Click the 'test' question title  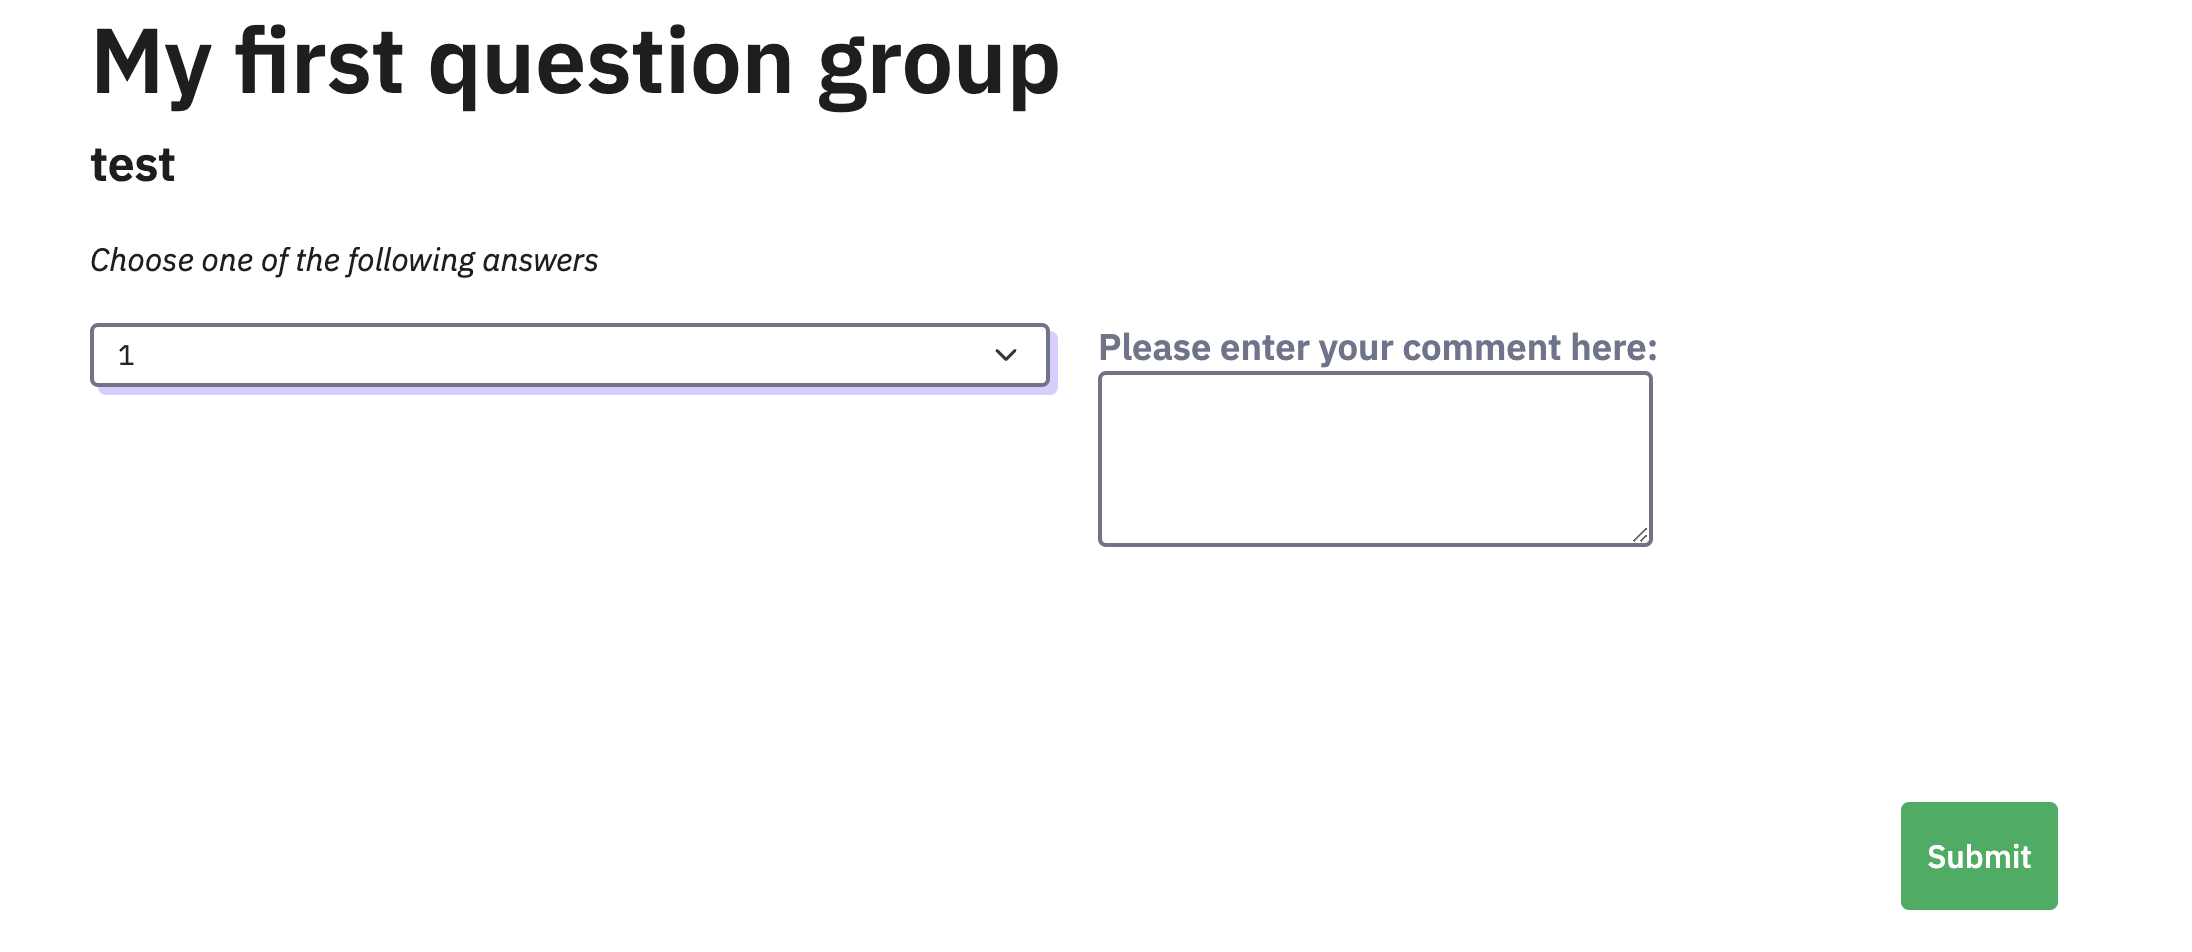(133, 165)
